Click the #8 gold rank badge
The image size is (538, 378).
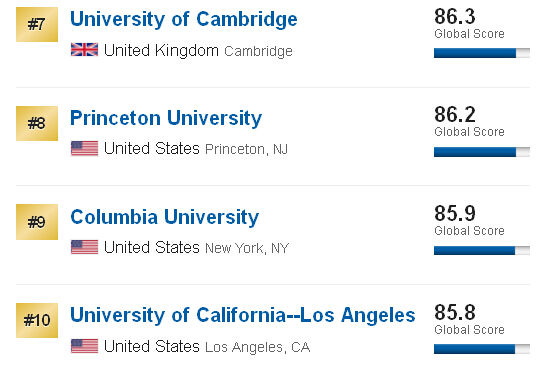(x=37, y=123)
